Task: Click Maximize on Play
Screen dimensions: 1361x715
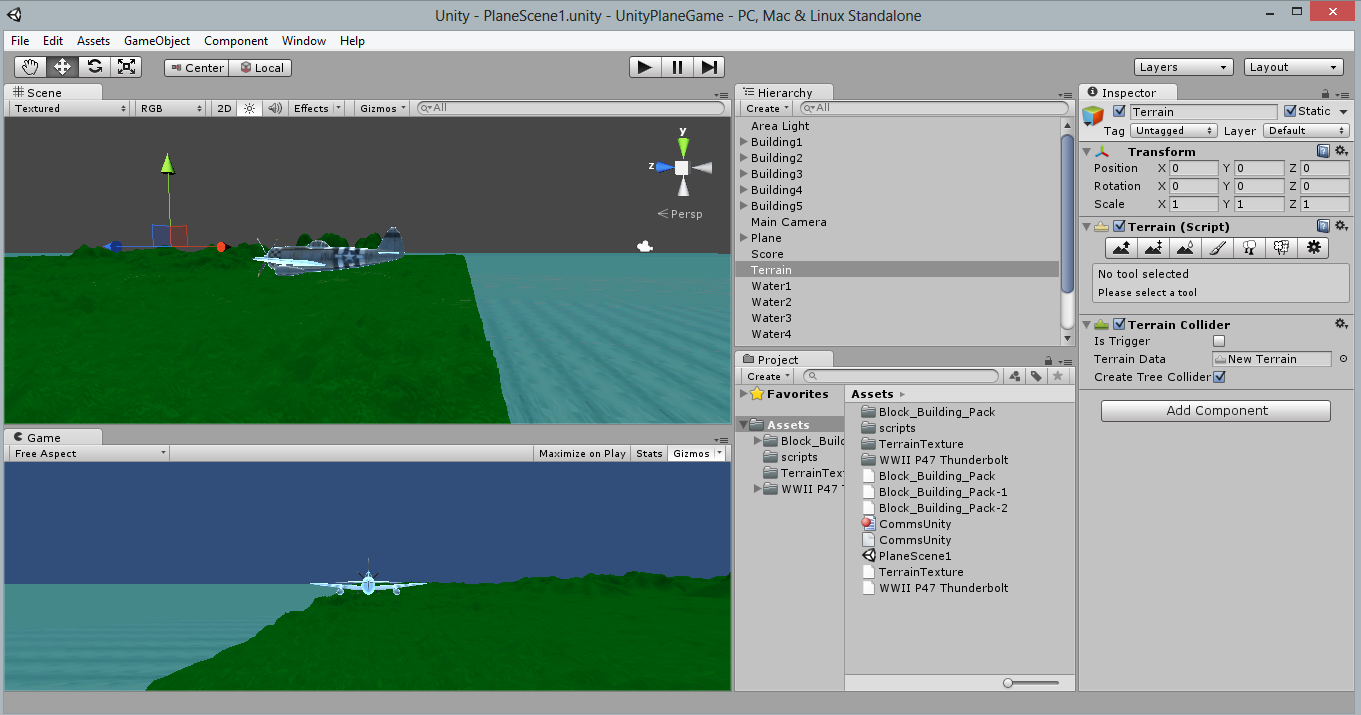Action: click(582, 452)
